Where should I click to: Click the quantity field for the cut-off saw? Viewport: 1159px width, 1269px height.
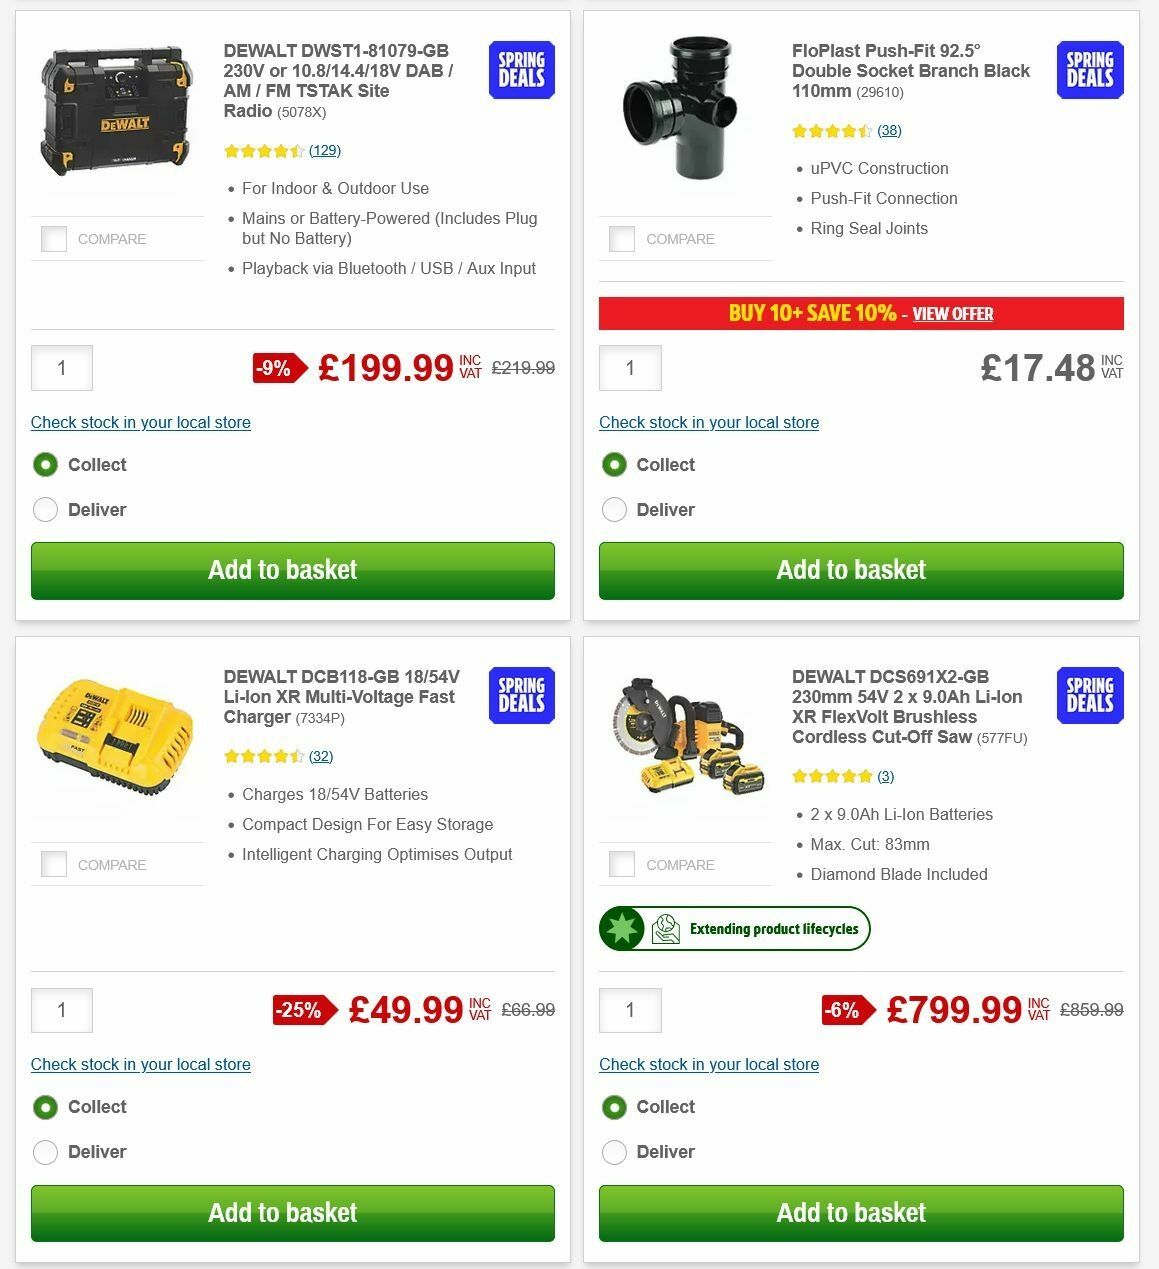[630, 1010]
